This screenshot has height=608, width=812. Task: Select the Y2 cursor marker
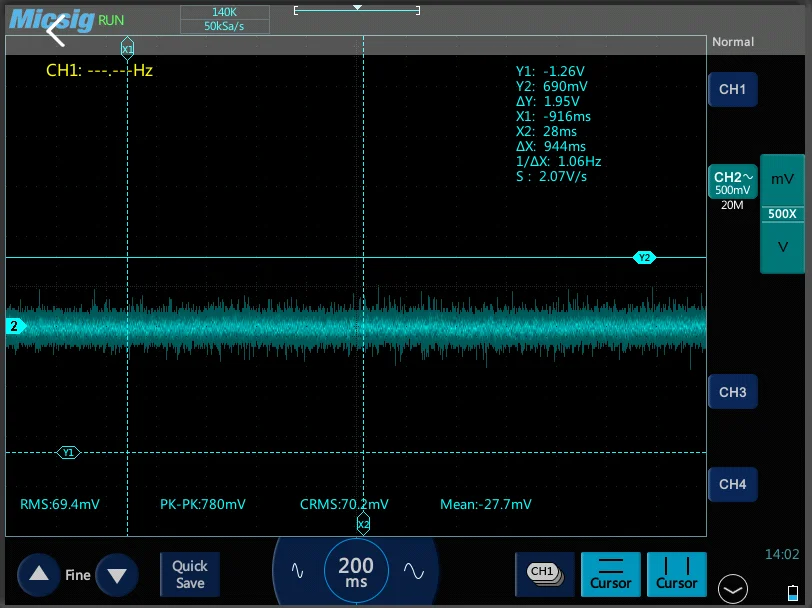(x=645, y=258)
